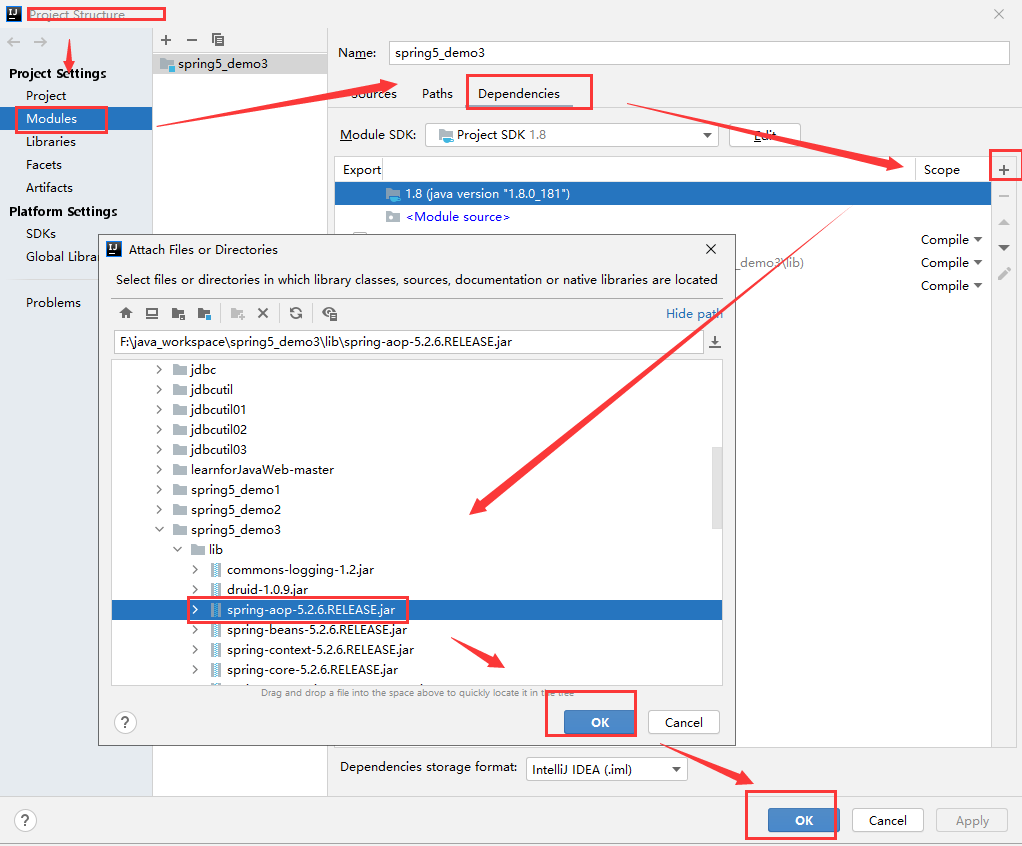Select spring-beans-5.2.6.RELEASE.jar file

pos(317,630)
